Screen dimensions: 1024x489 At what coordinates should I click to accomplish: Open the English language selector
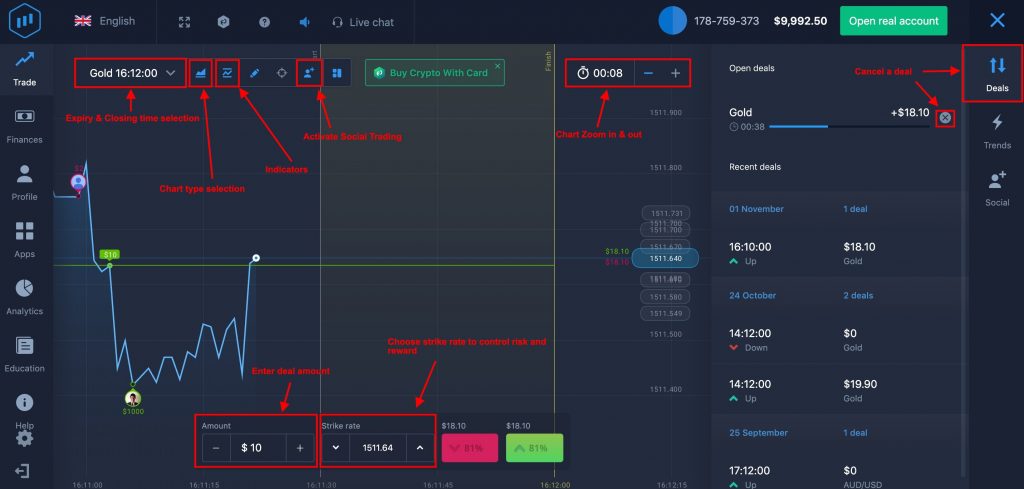104,21
